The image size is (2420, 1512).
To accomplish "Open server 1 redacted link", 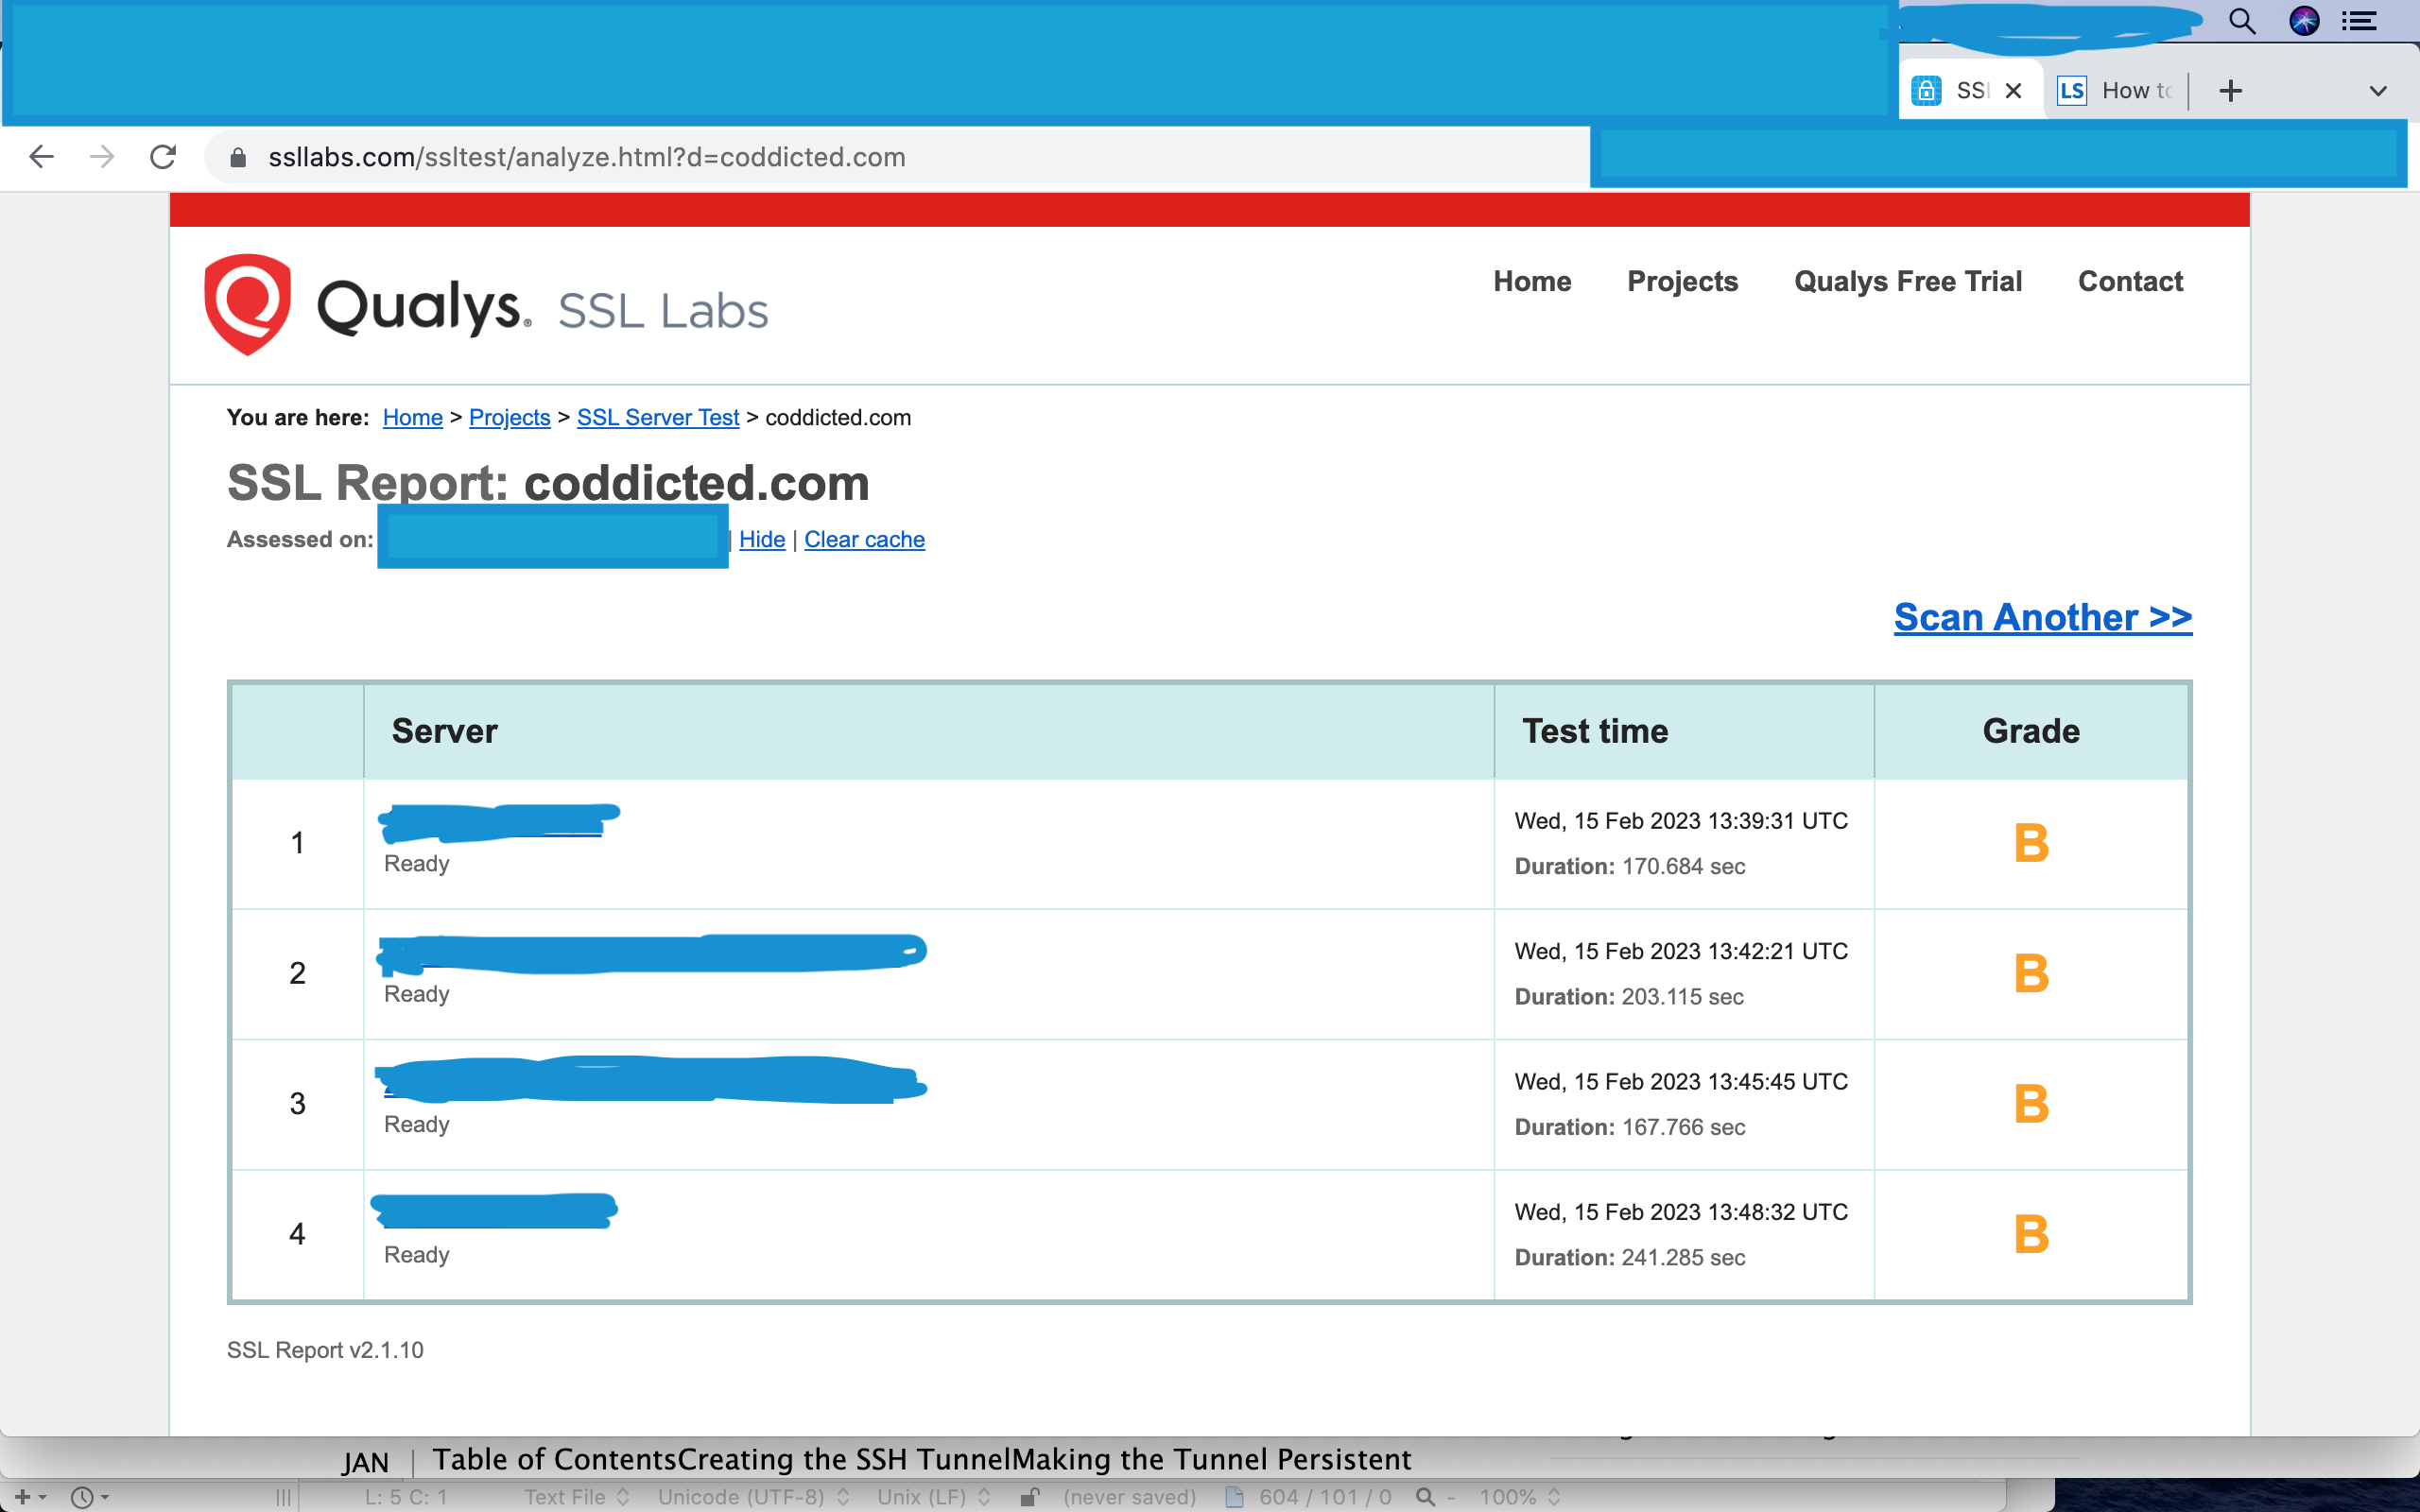I will coord(498,821).
